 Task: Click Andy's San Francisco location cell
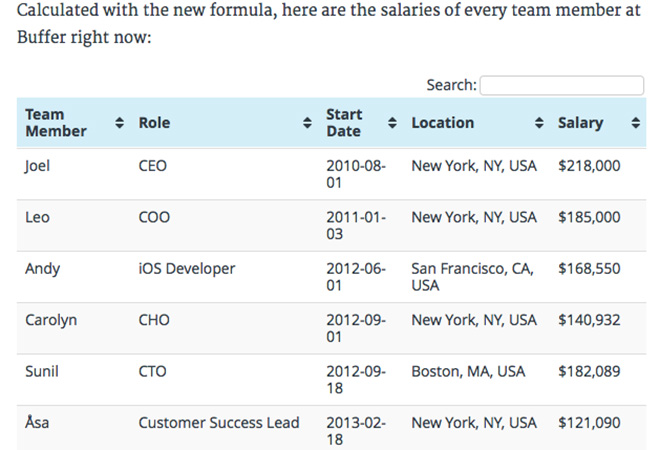tap(472, 277)
